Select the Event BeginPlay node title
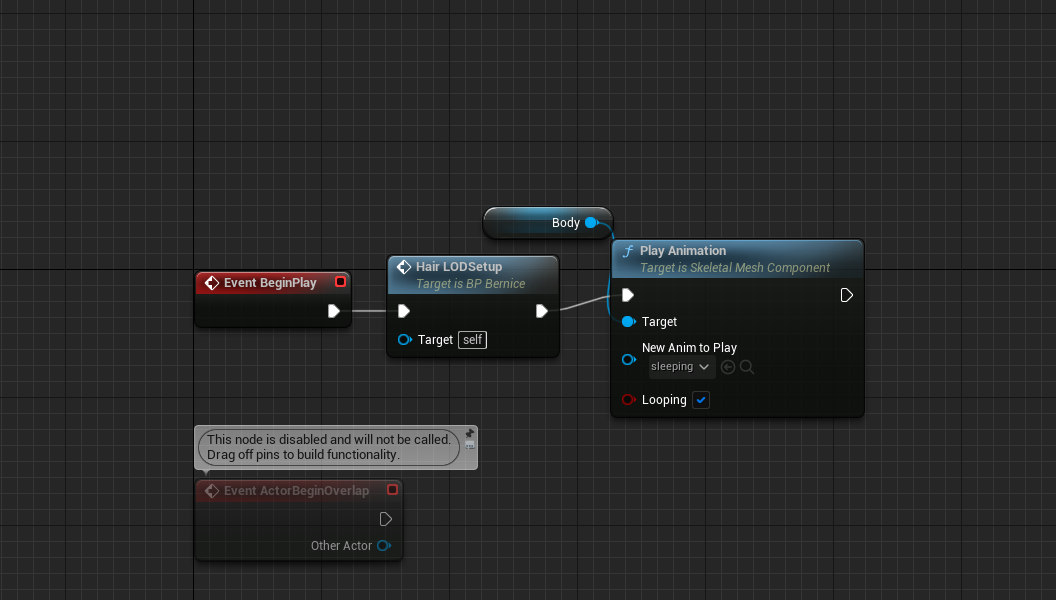Screen dimensions: 1056x600 [270, 283]
